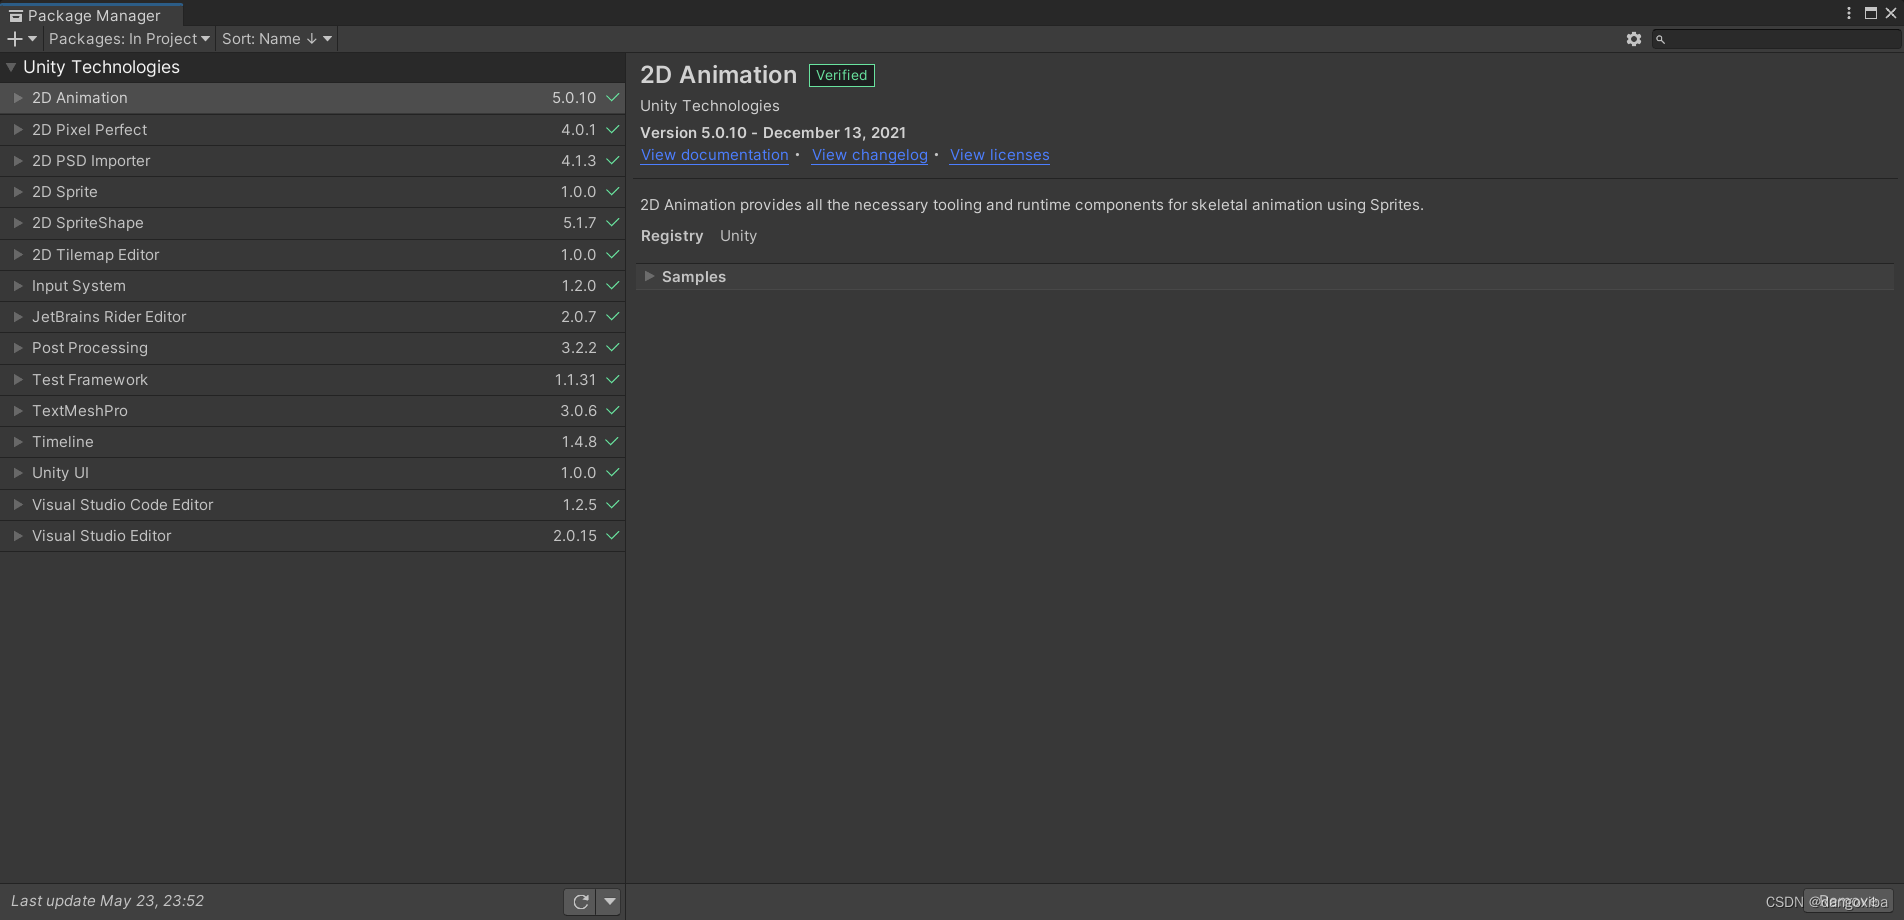Screen dimensions: 1904x920
Task: Click the 2D Animation installed checkmark icon
Action: (x=613, y=97)
